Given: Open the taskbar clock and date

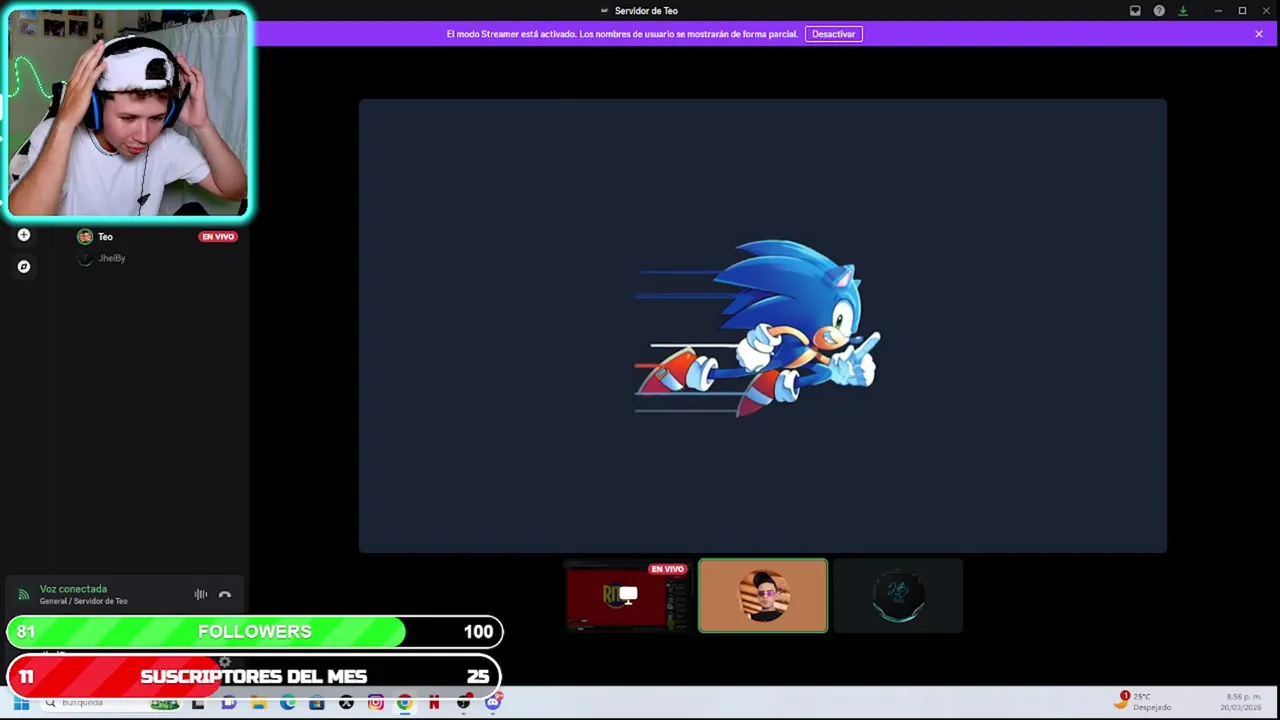Looking at the screenshot, I should [1240, 702].
